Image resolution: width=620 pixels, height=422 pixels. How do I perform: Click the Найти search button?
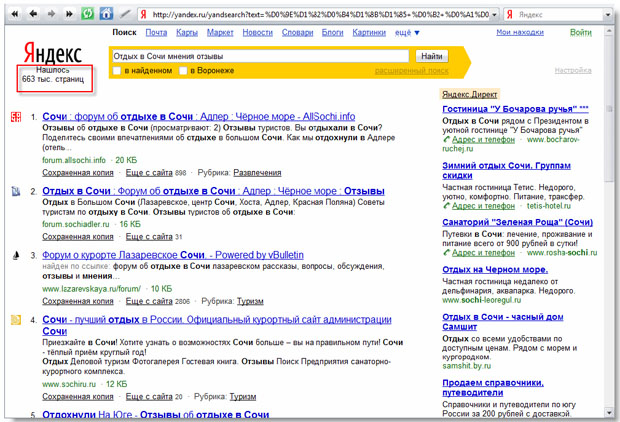(431, 56)
